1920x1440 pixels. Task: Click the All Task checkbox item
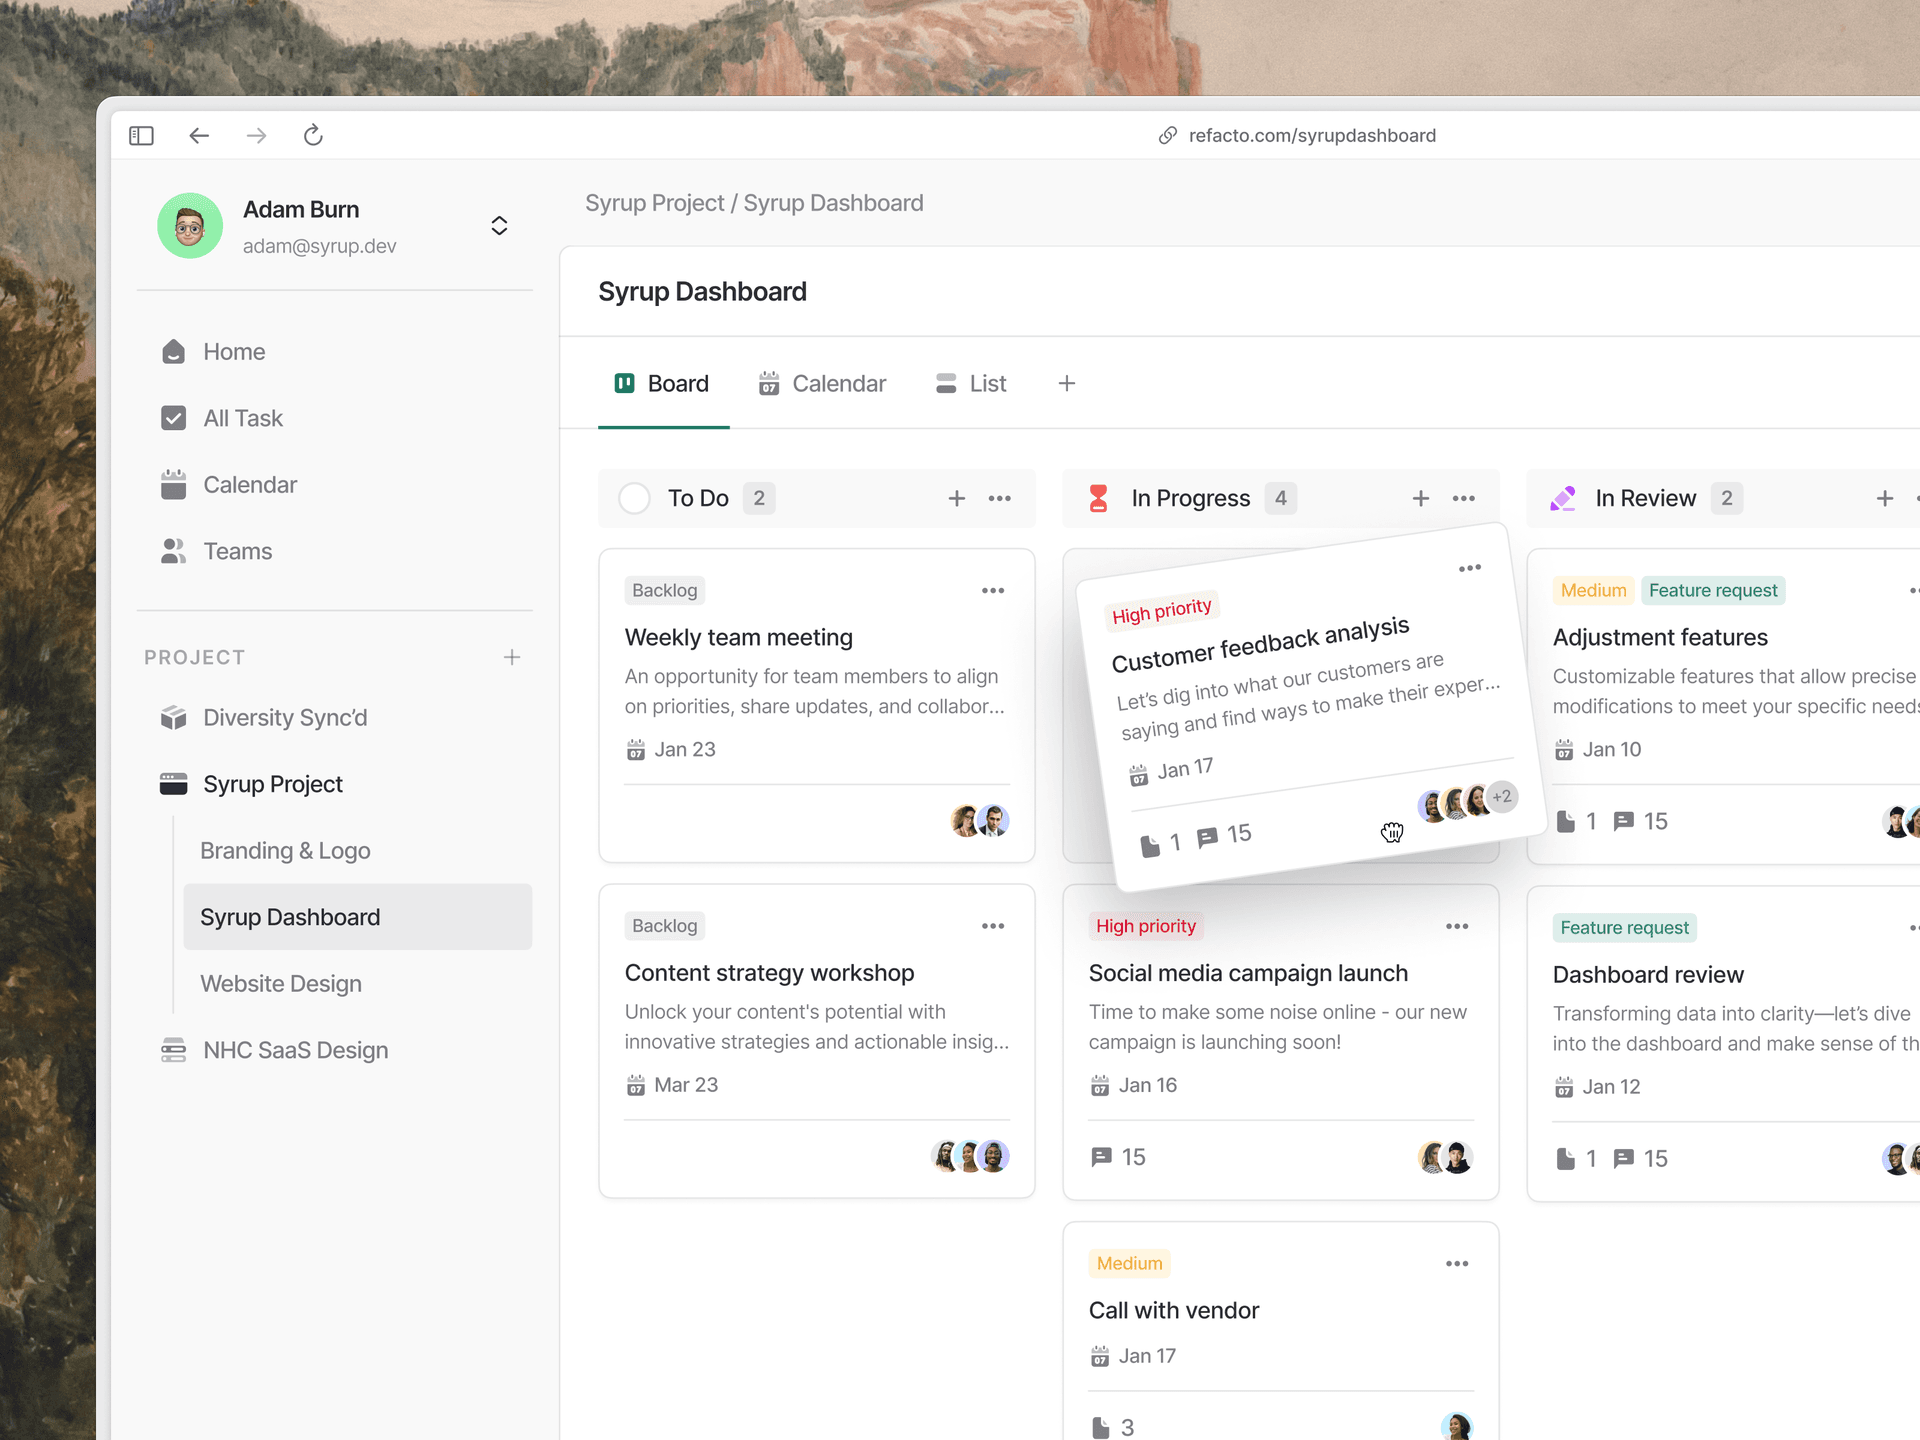click(242, 418)
